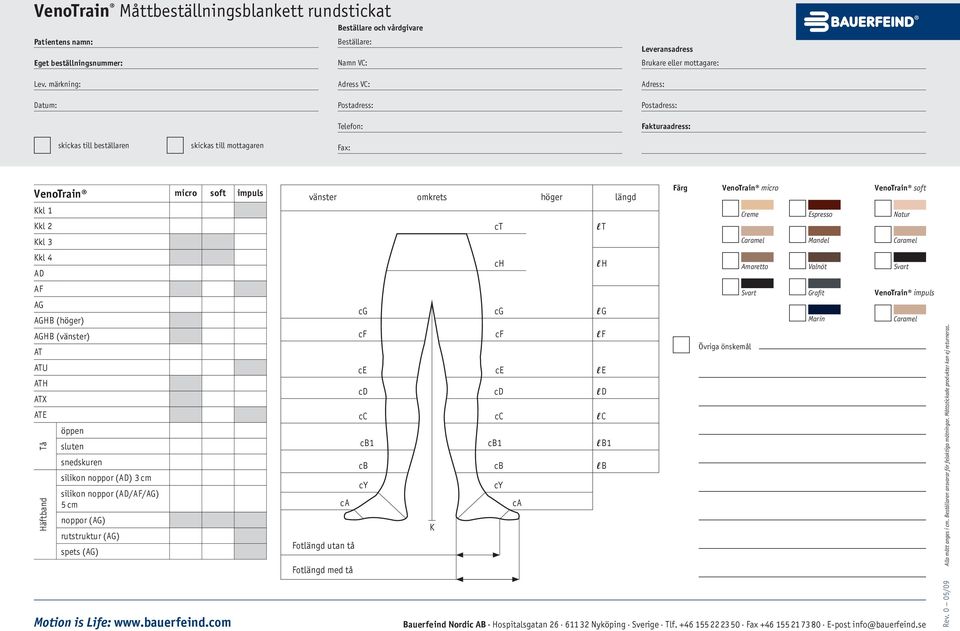Click the cT waist measurement label
Viewport: 960px width, 631px height.
pos(499,226)
